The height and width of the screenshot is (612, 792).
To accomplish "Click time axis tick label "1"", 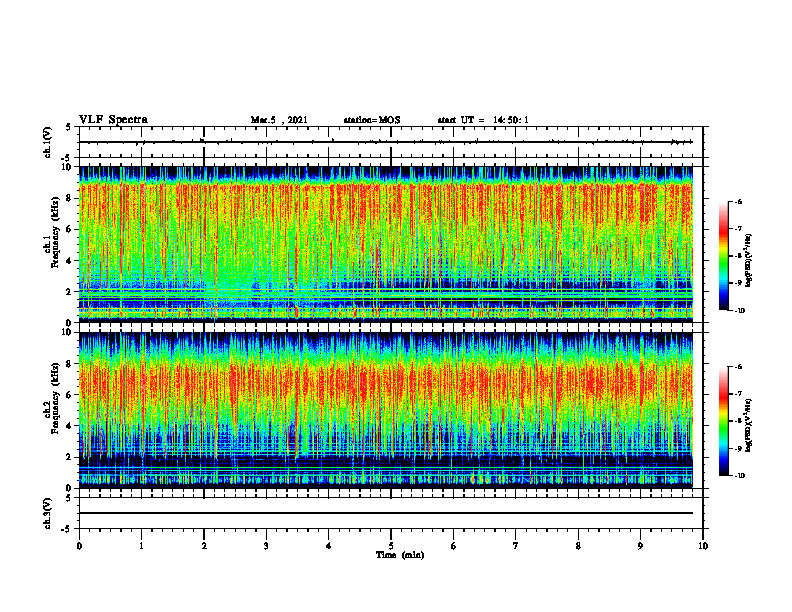I will click(141, 546).
